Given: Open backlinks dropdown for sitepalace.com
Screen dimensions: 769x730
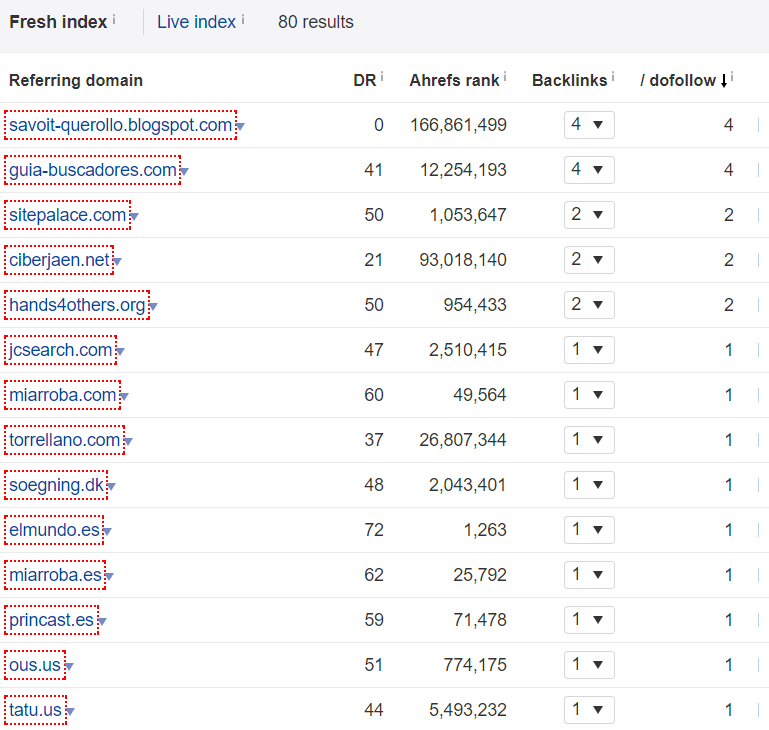Looking at the screenshot, I should click(589, 215).
